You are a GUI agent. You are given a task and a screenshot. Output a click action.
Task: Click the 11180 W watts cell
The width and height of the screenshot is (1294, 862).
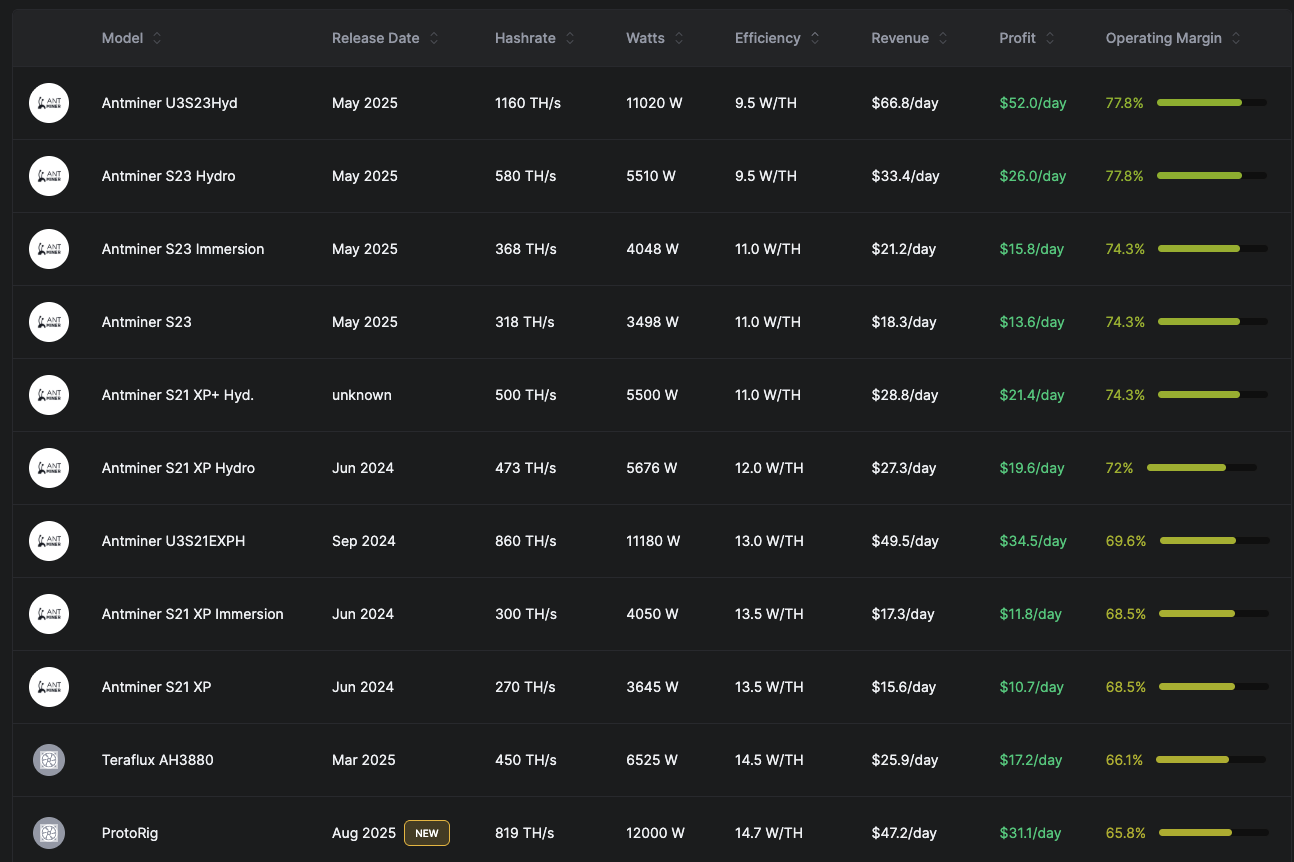[x=653, y=541]
